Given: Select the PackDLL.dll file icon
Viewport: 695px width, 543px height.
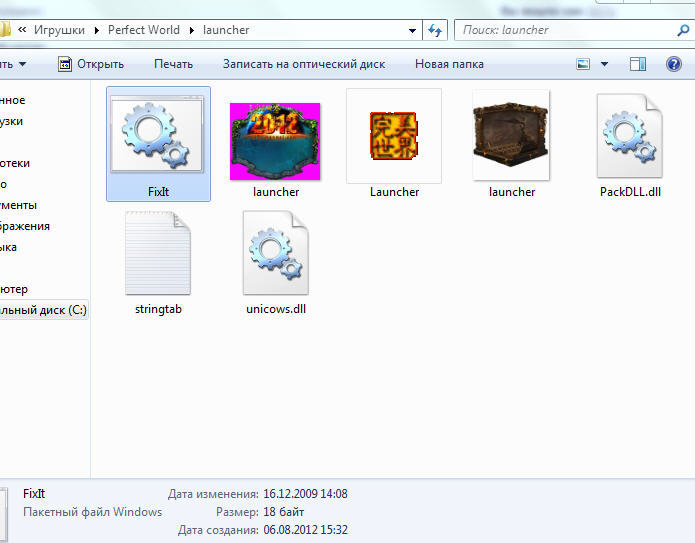Looking at the screenshot, I should pos(629,137).
